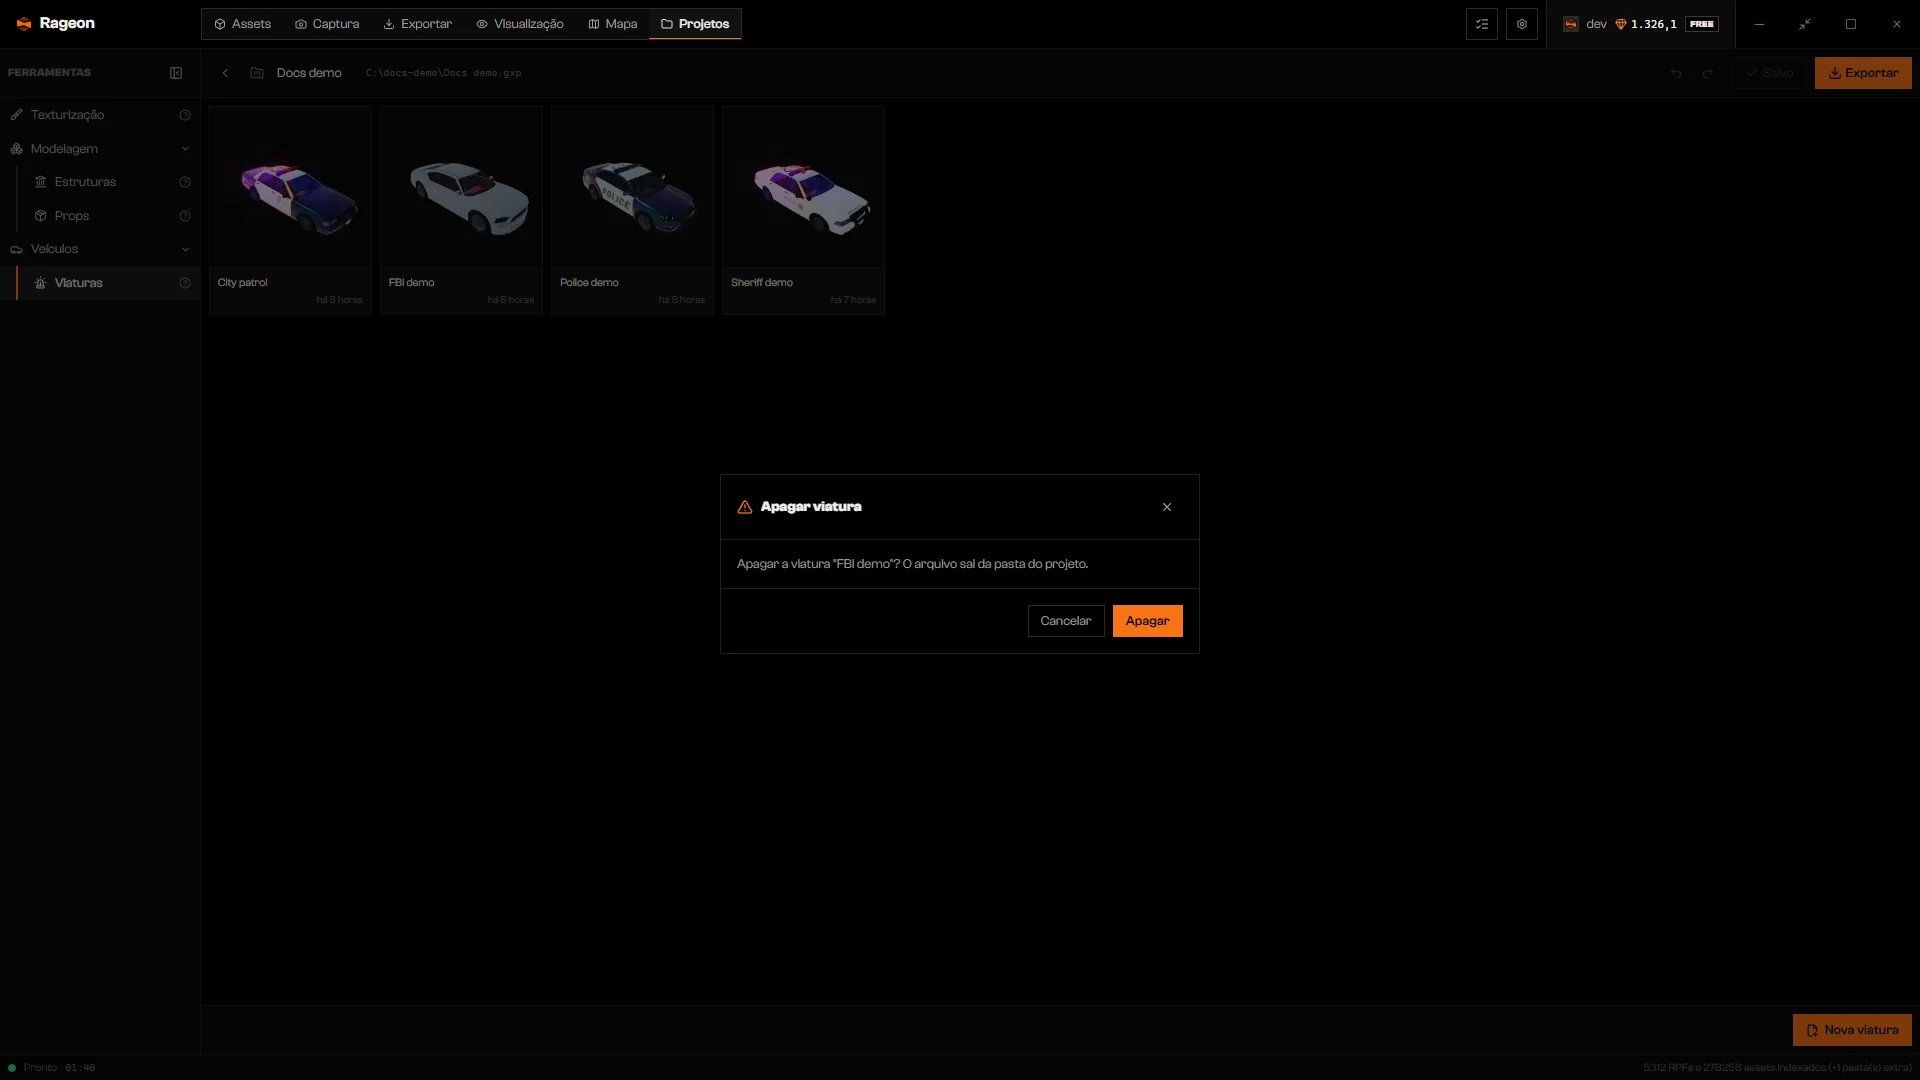
Task: Click the Rageon logo
Action: point(56,23)
